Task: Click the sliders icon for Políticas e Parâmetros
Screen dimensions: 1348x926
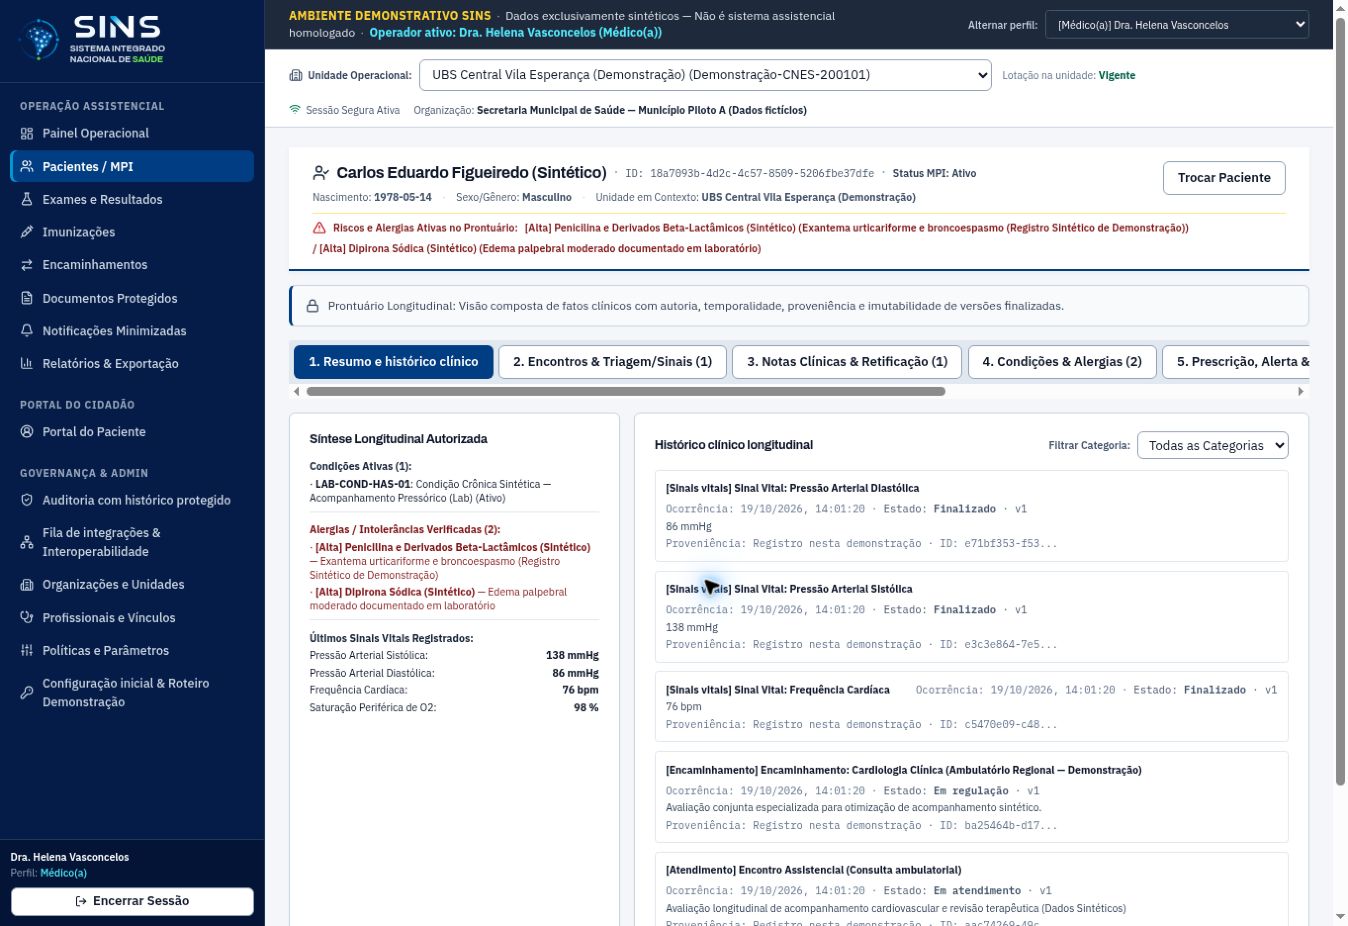Action: click(27, 651)
